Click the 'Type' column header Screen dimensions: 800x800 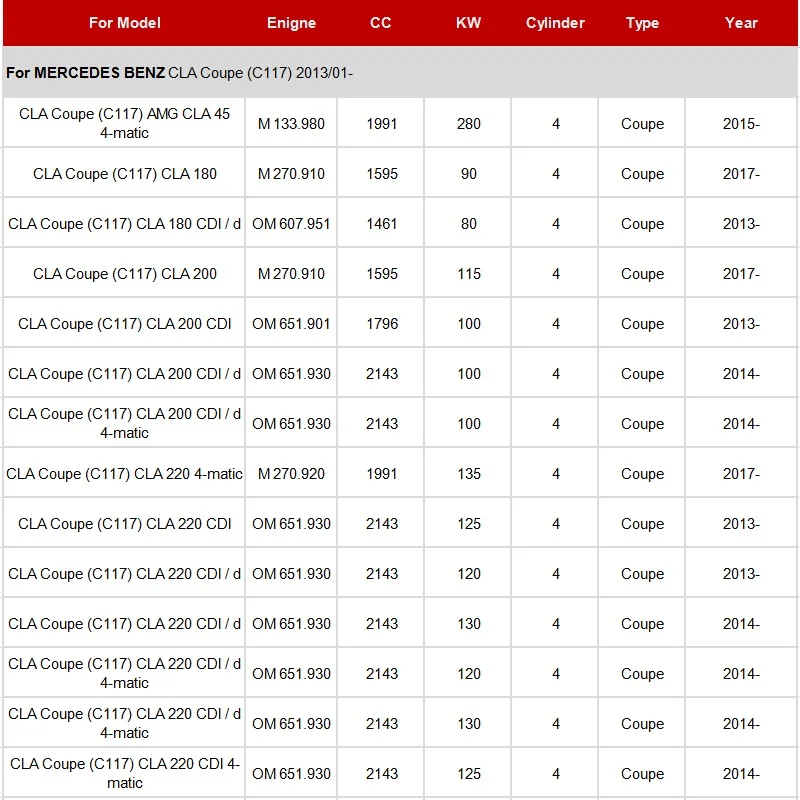(642, 23)
